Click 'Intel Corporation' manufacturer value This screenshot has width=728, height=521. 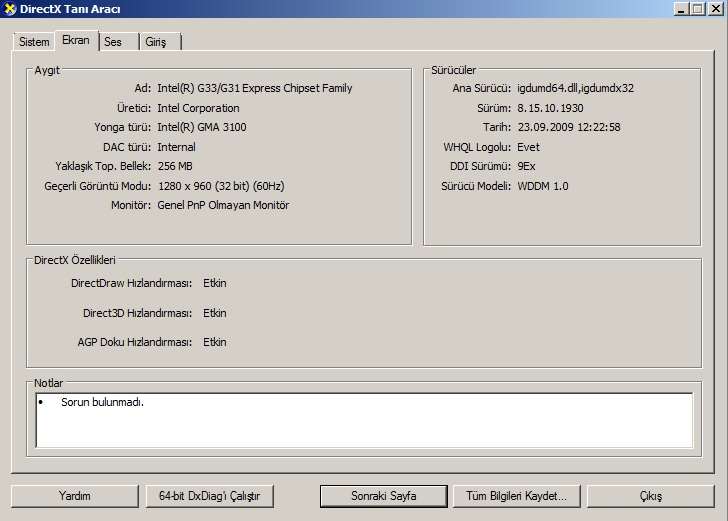[199, 108]
